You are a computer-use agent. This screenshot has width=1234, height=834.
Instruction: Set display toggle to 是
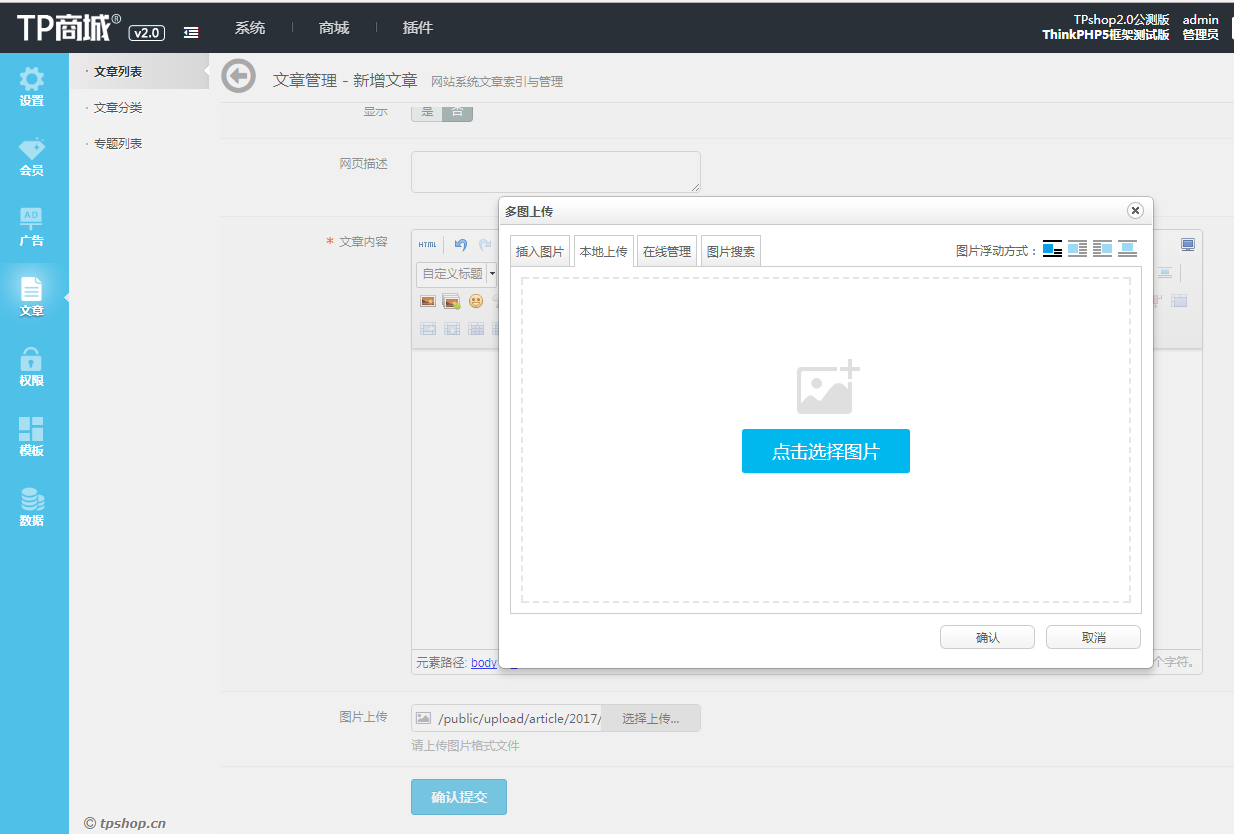(x=427, y=112)
